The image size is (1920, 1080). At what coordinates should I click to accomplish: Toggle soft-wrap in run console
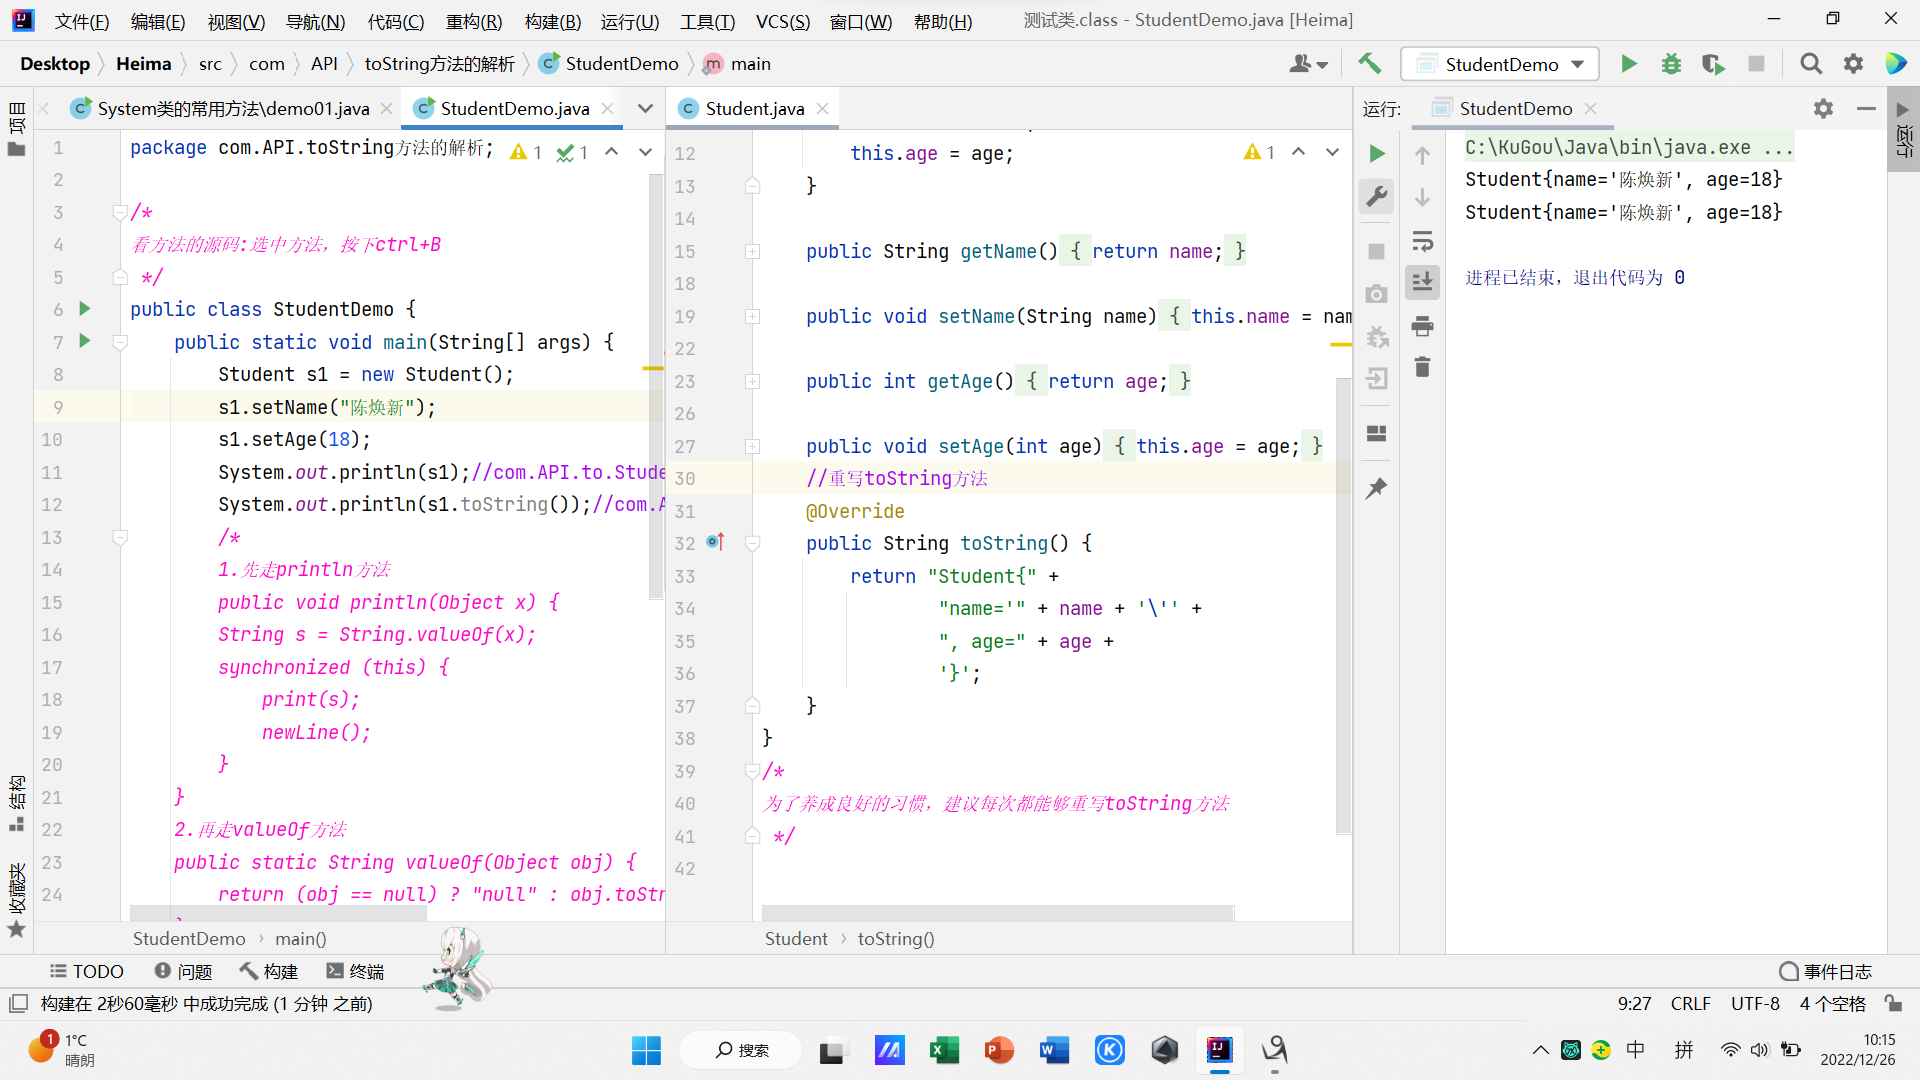point(1422,241)
